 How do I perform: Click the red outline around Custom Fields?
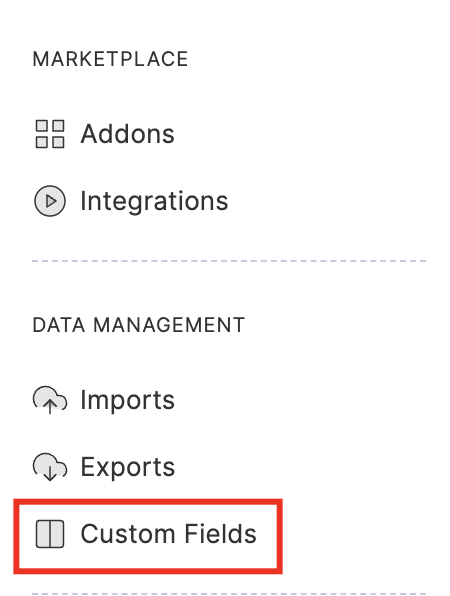tap(148, 502)
